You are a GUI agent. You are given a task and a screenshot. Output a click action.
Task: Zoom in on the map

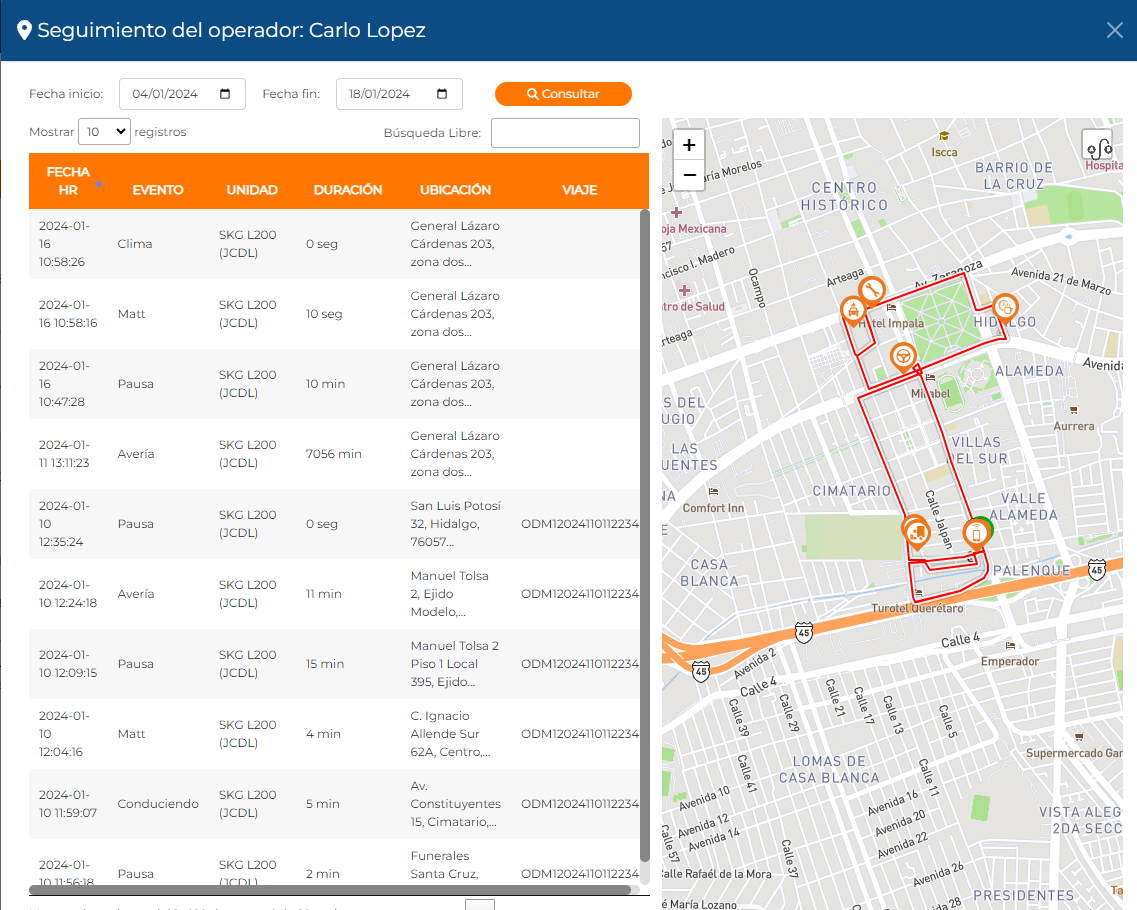coord(689,145)
